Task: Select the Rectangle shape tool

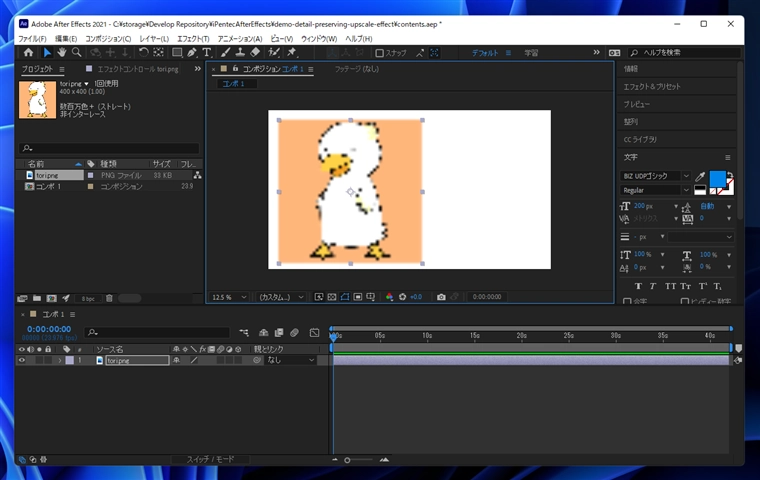Action: click(177, 52)
